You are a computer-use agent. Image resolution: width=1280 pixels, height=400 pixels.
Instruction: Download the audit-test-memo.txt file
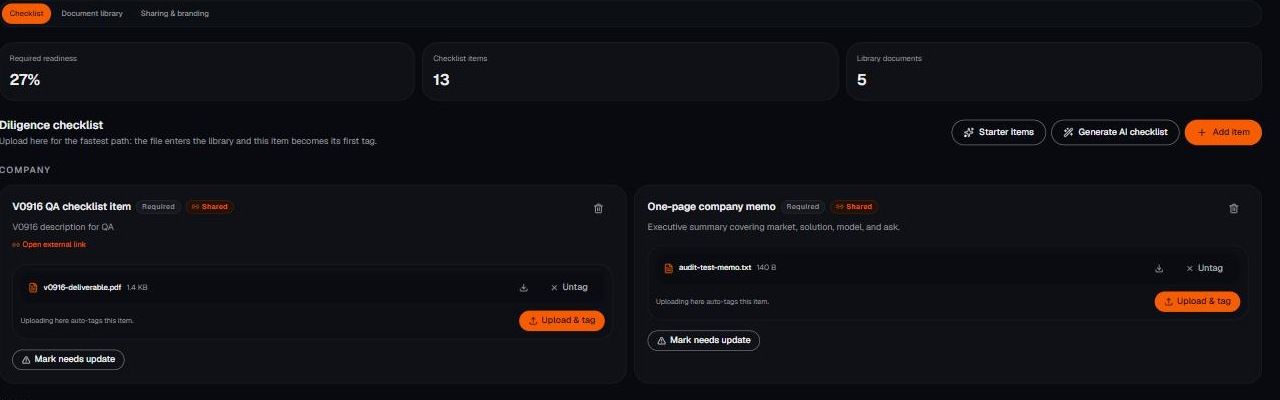click(1159, 268)
